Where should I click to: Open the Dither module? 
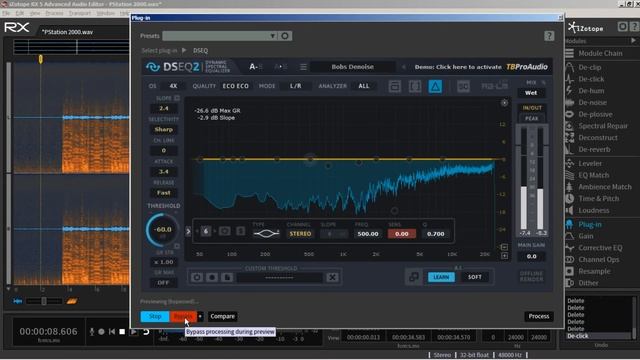pyautogui.click(x=588, y=283)
